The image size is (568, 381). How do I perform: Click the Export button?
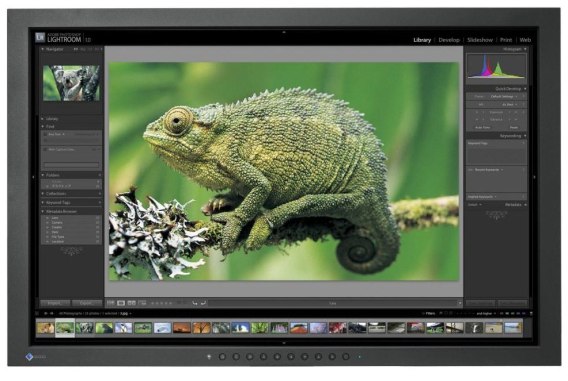pos(86,303)
